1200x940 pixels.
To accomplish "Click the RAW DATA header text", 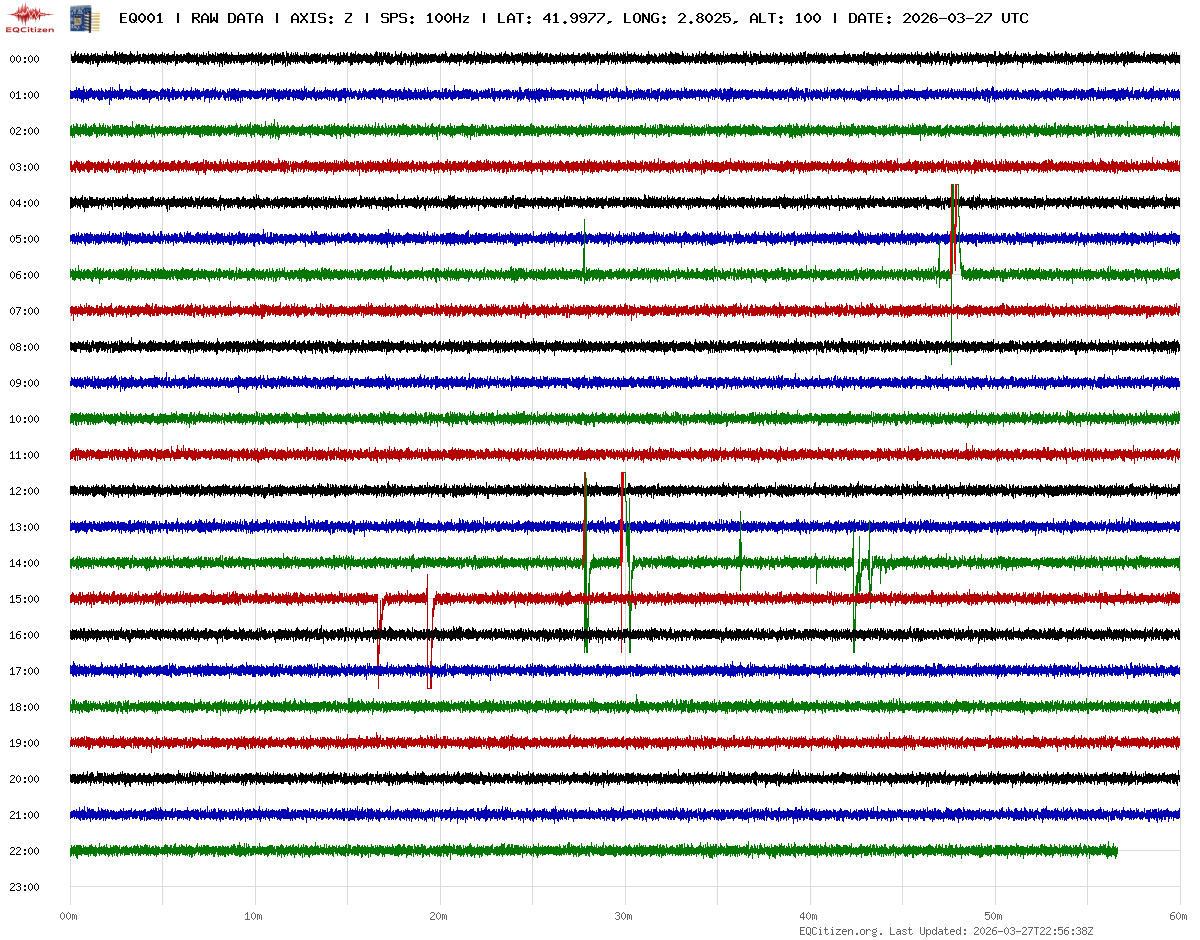I will click(x=227, y=18).
